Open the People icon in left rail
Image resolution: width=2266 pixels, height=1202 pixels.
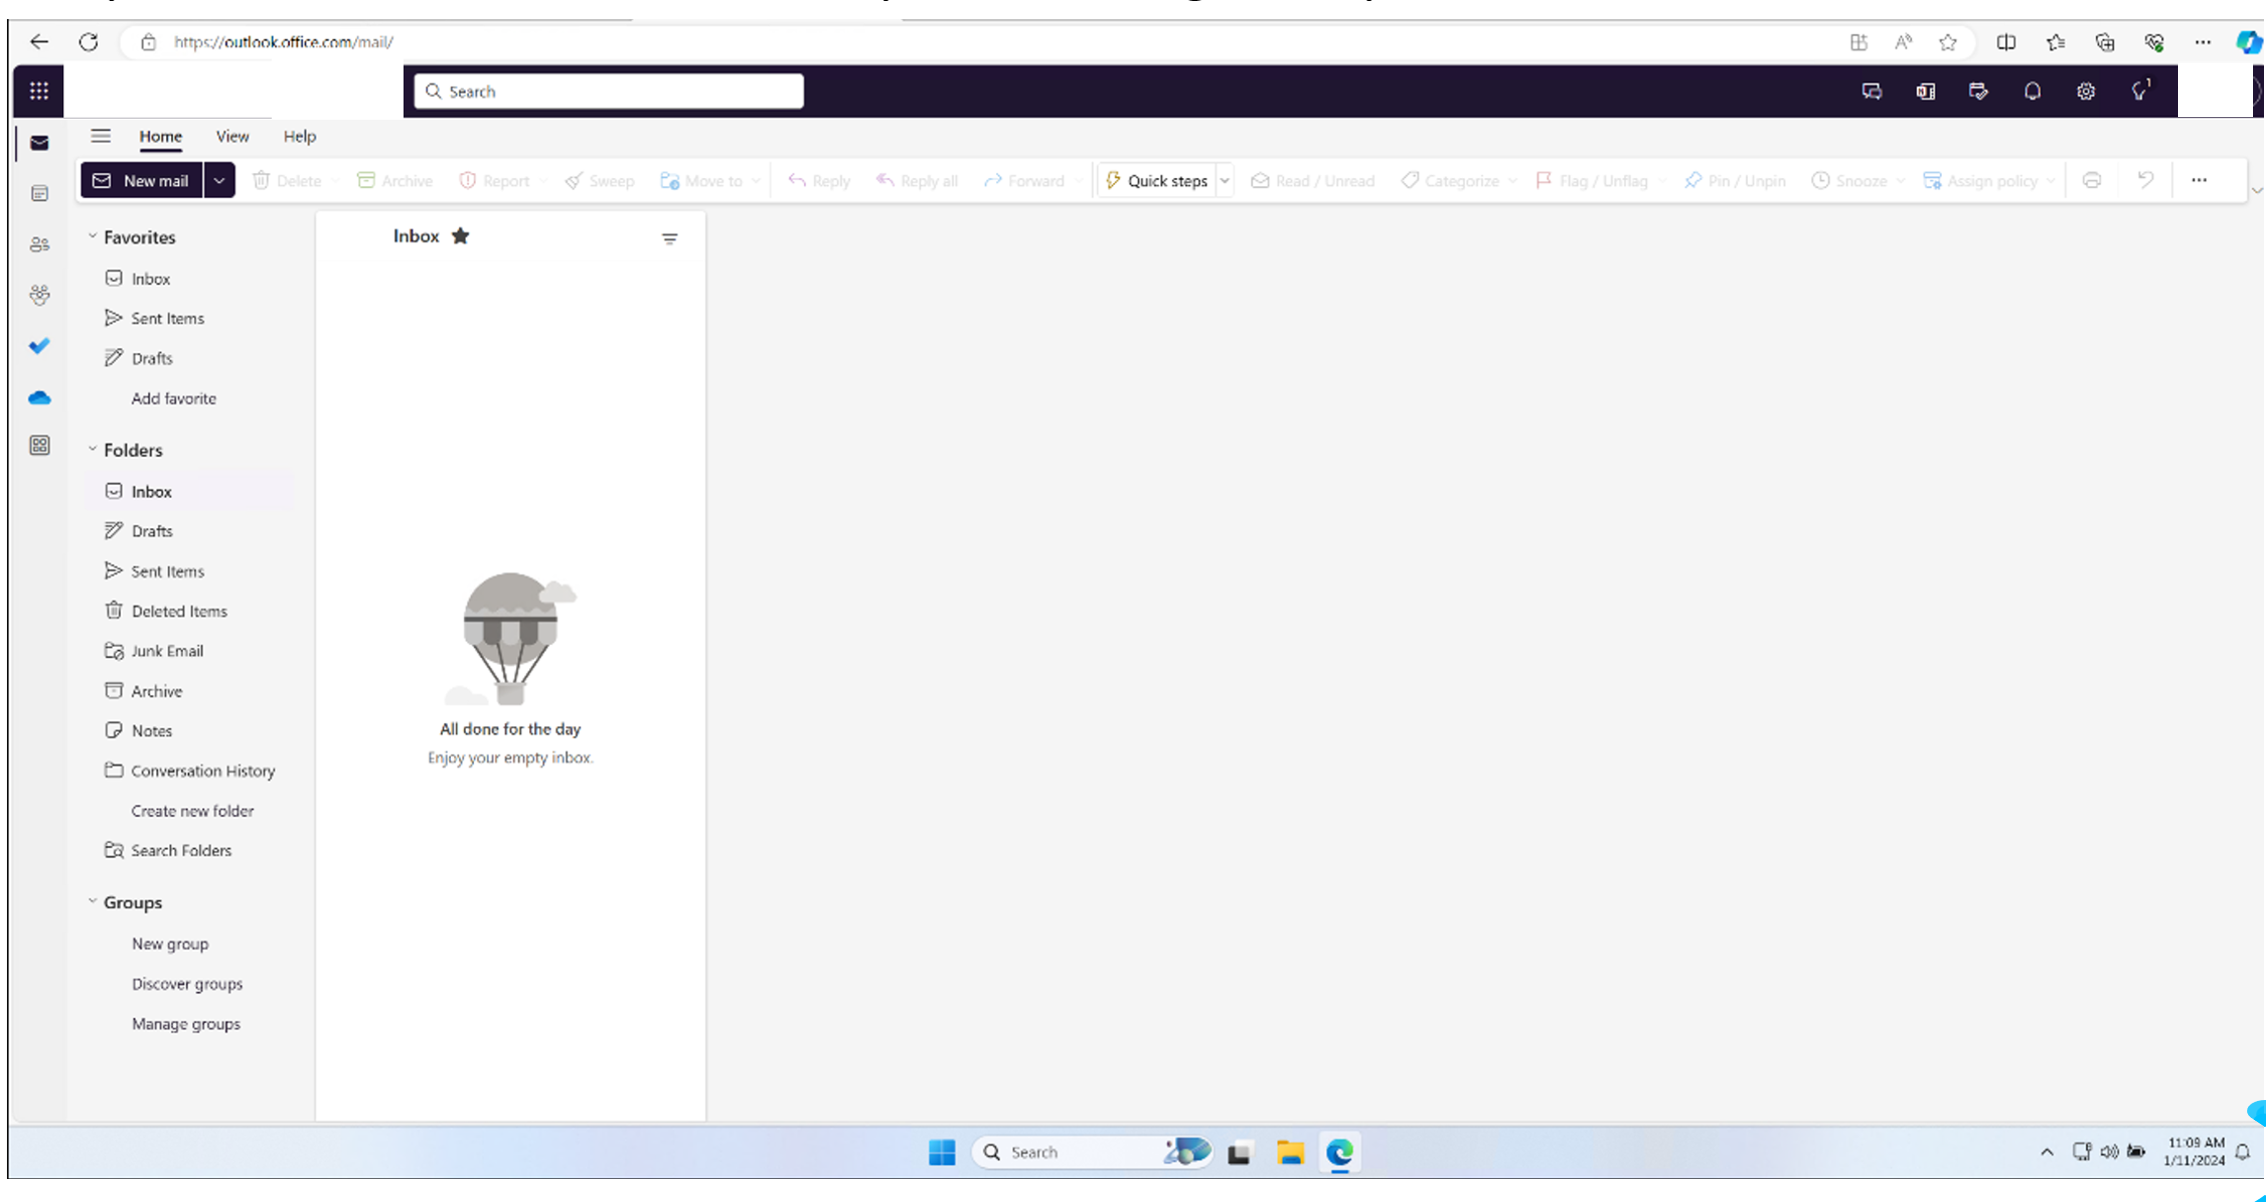pos(40,244)
